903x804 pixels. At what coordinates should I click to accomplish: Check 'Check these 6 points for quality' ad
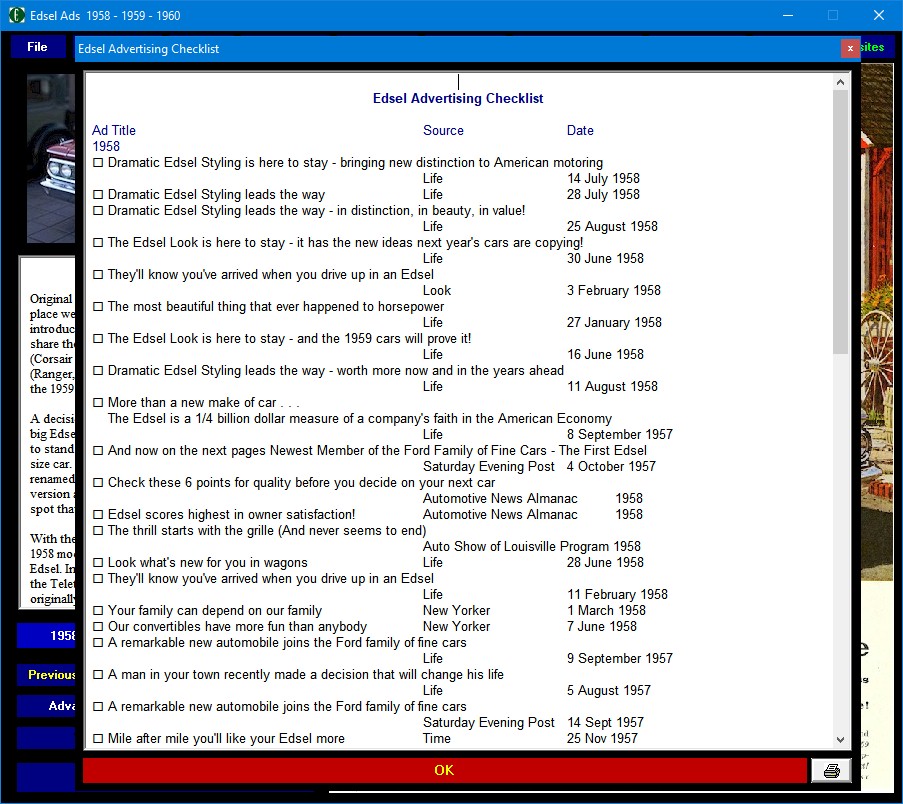point(98,483)
